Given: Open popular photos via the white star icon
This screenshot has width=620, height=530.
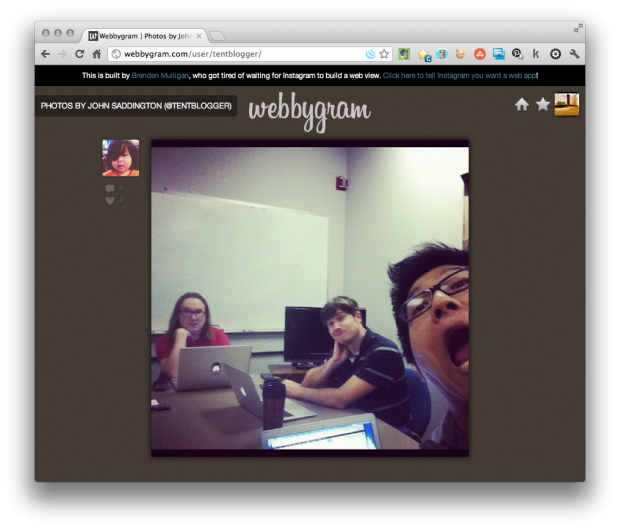Looking at the screenshot, I should tap(543, 104).
